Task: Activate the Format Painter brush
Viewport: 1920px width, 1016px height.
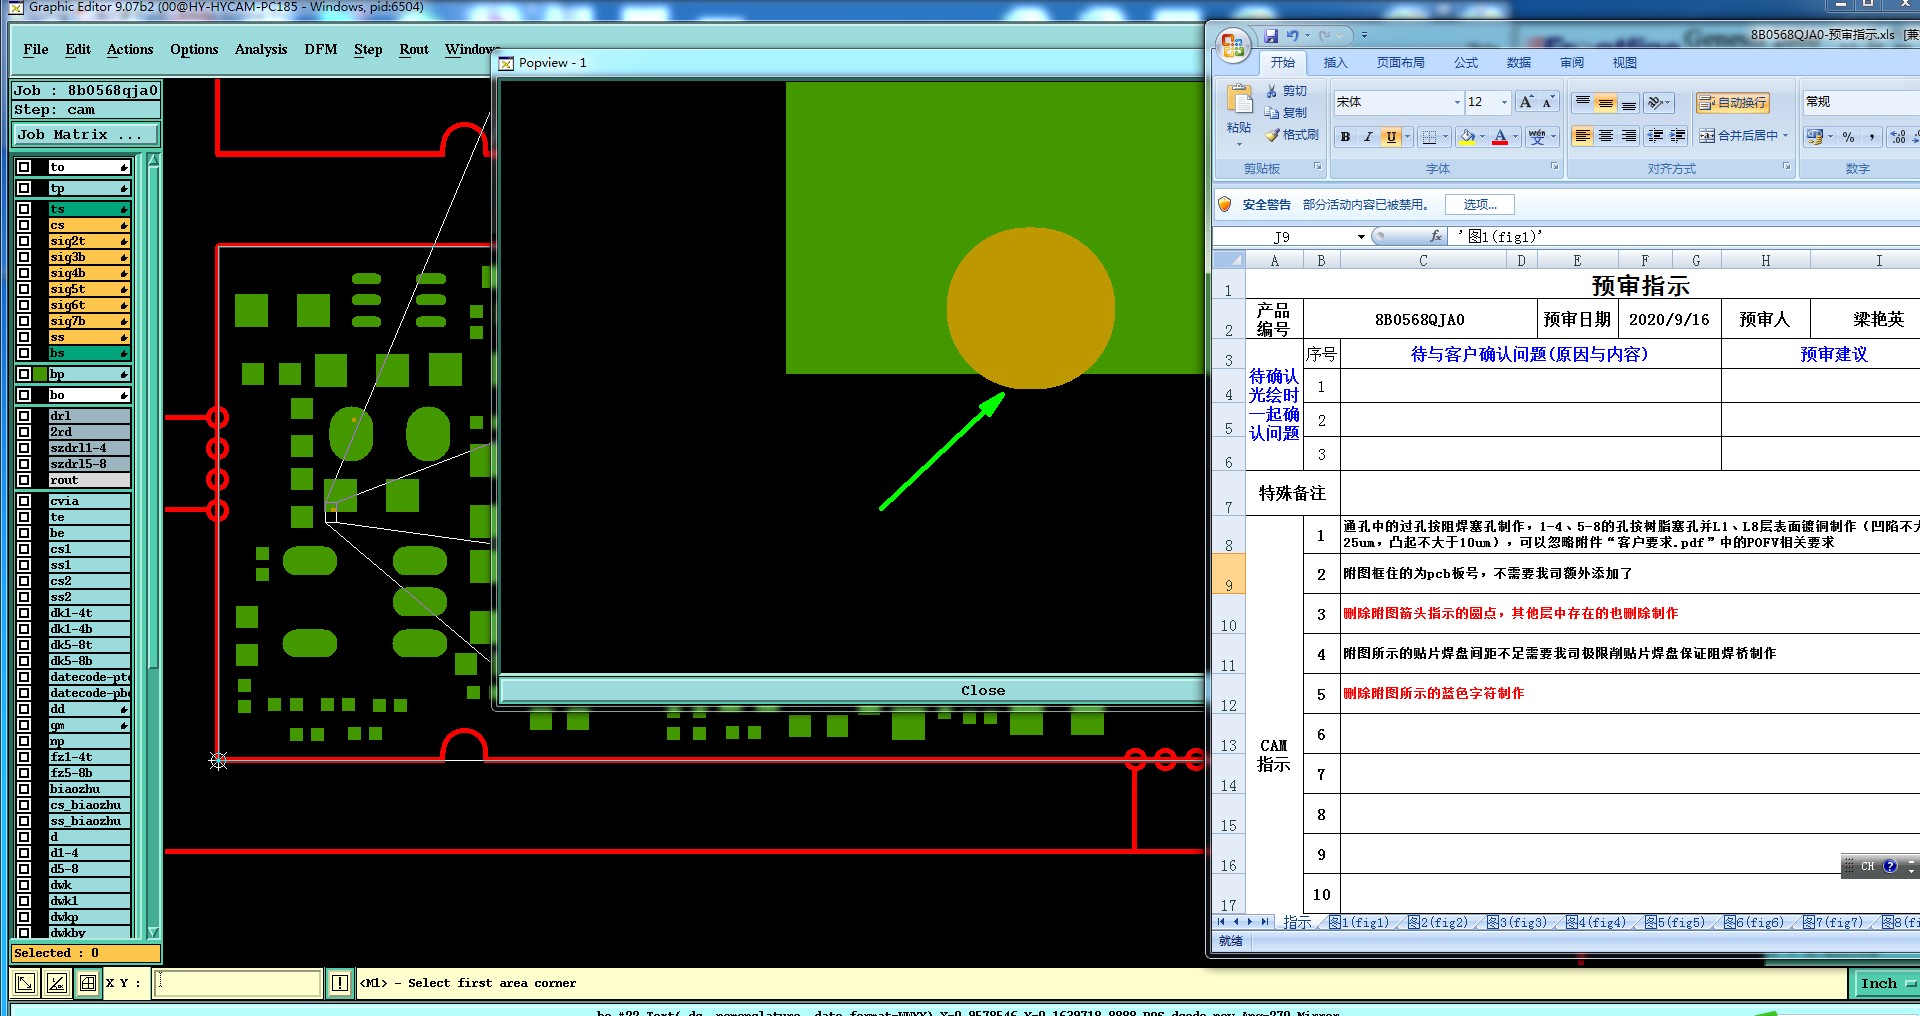Action: point(1272,135)
